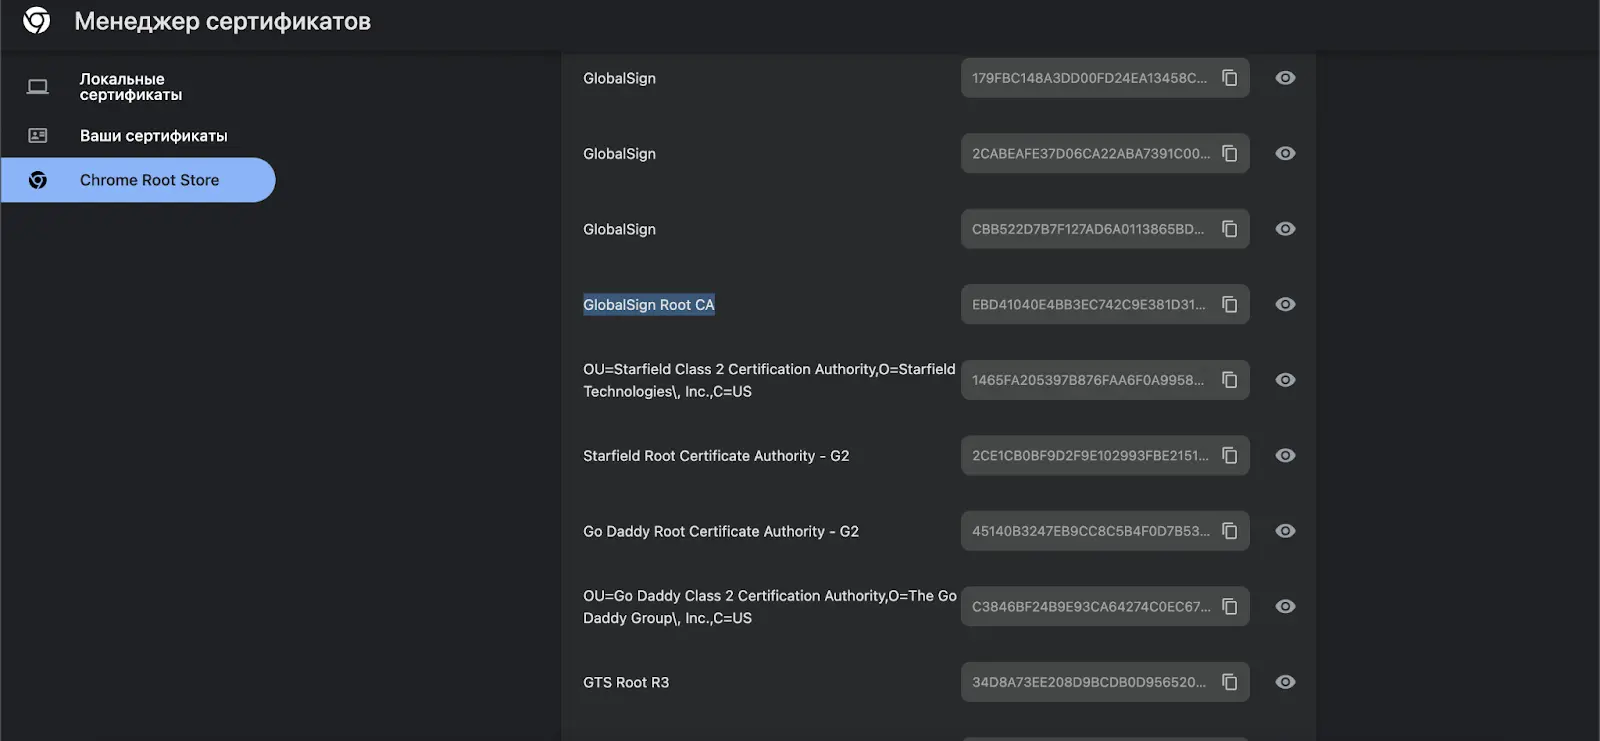1600x741 pixels.
Task: Select the Chrome Root Store tab
Action: click(138, 180)
